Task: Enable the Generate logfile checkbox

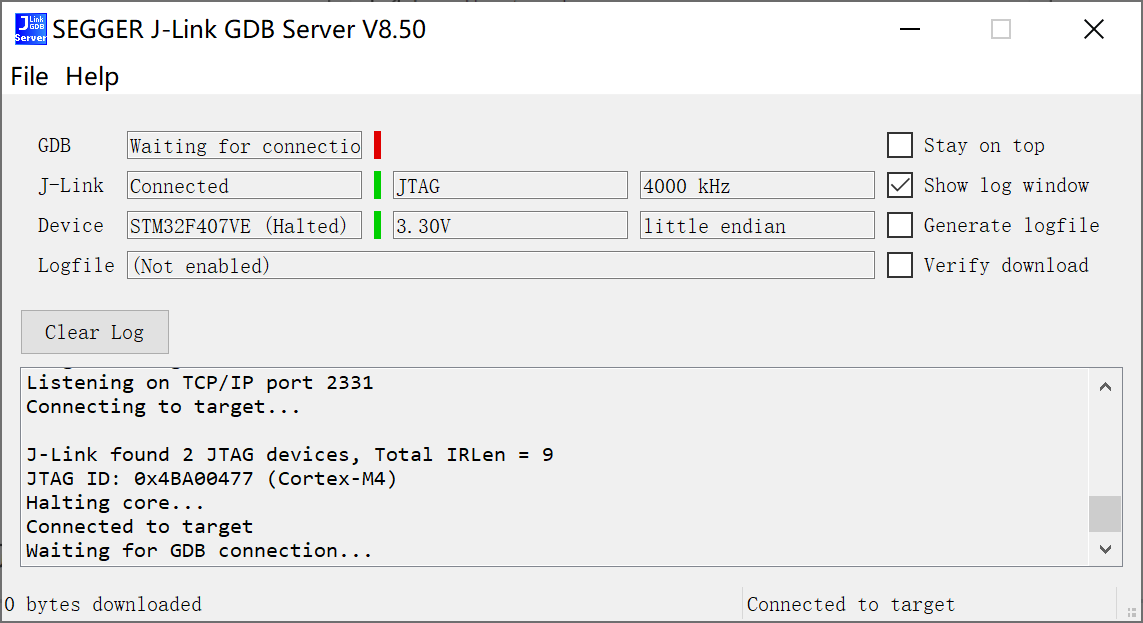Action: 900,226
